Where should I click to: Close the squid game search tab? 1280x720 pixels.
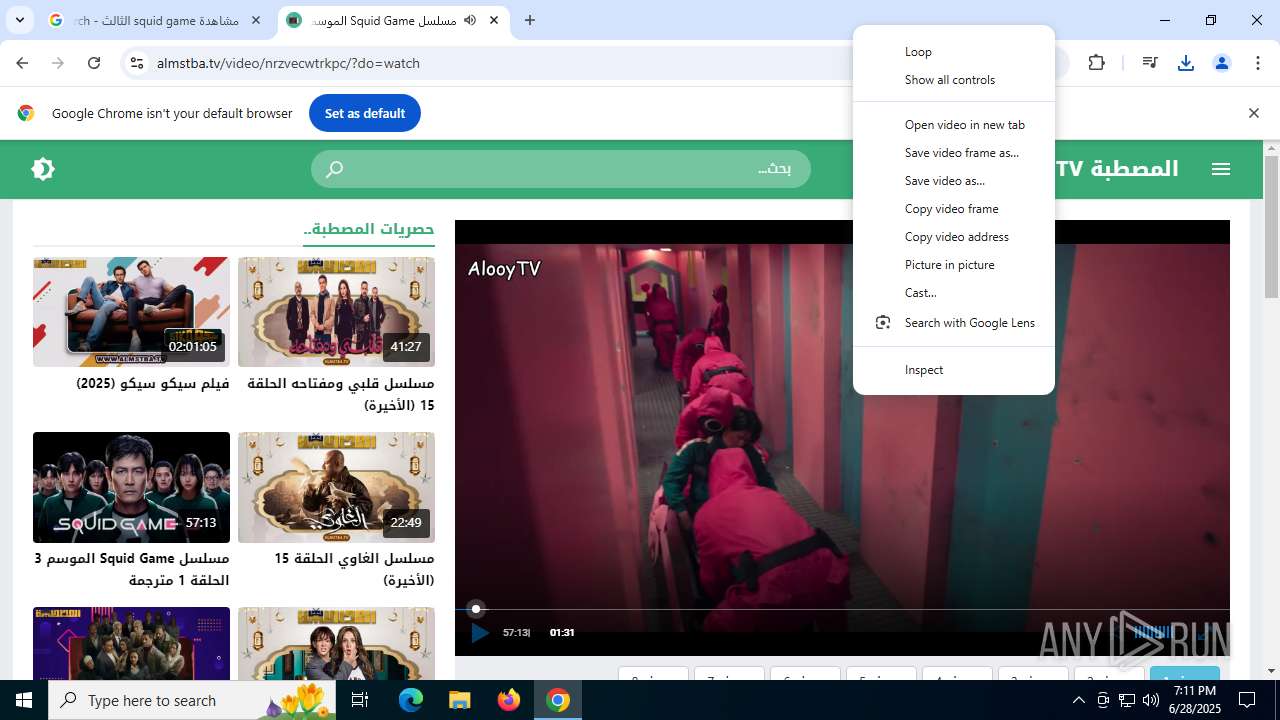point(257,20)
